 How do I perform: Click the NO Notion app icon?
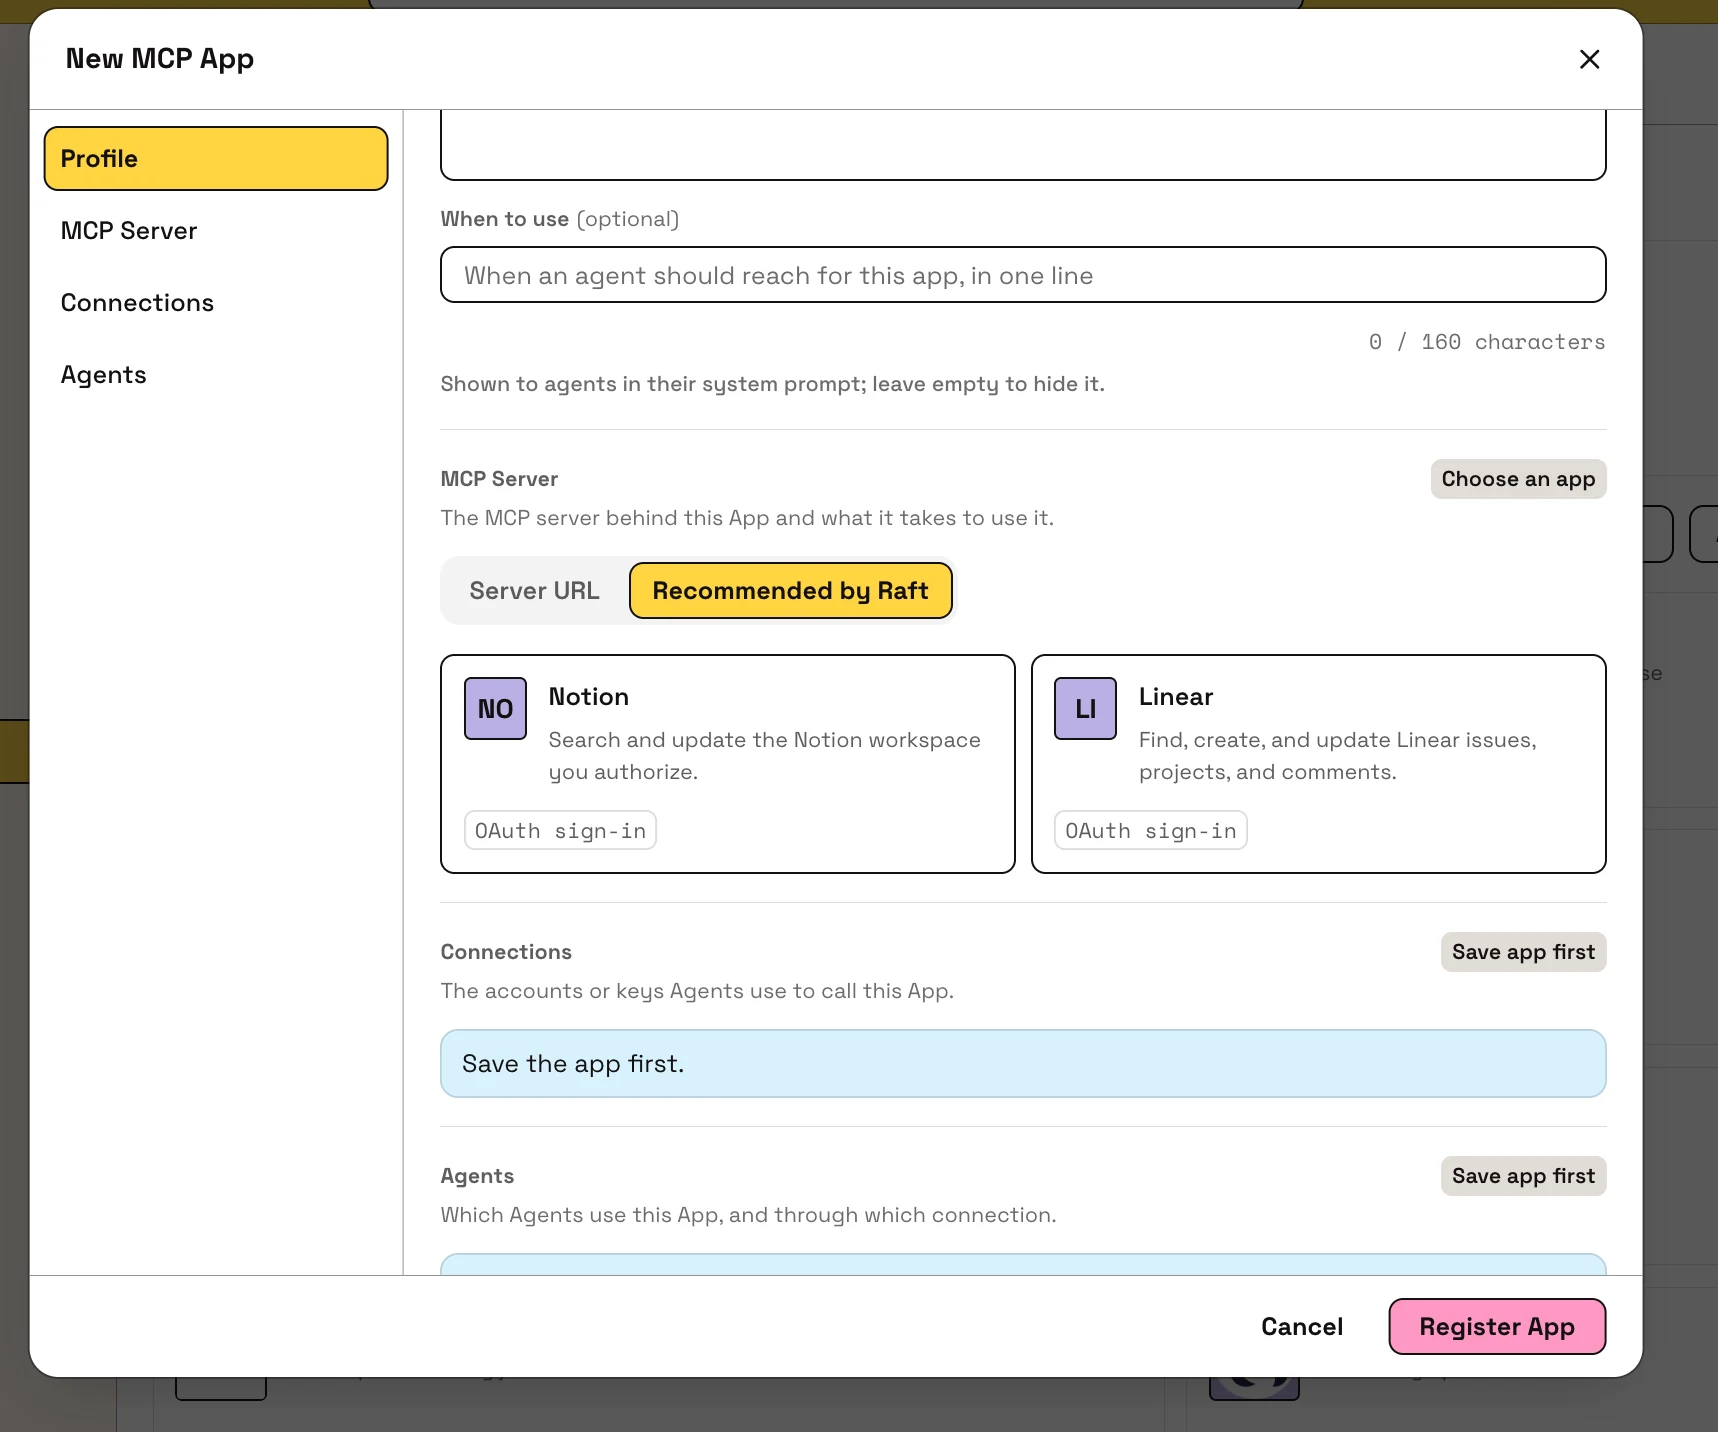click(x=495, y=708)
